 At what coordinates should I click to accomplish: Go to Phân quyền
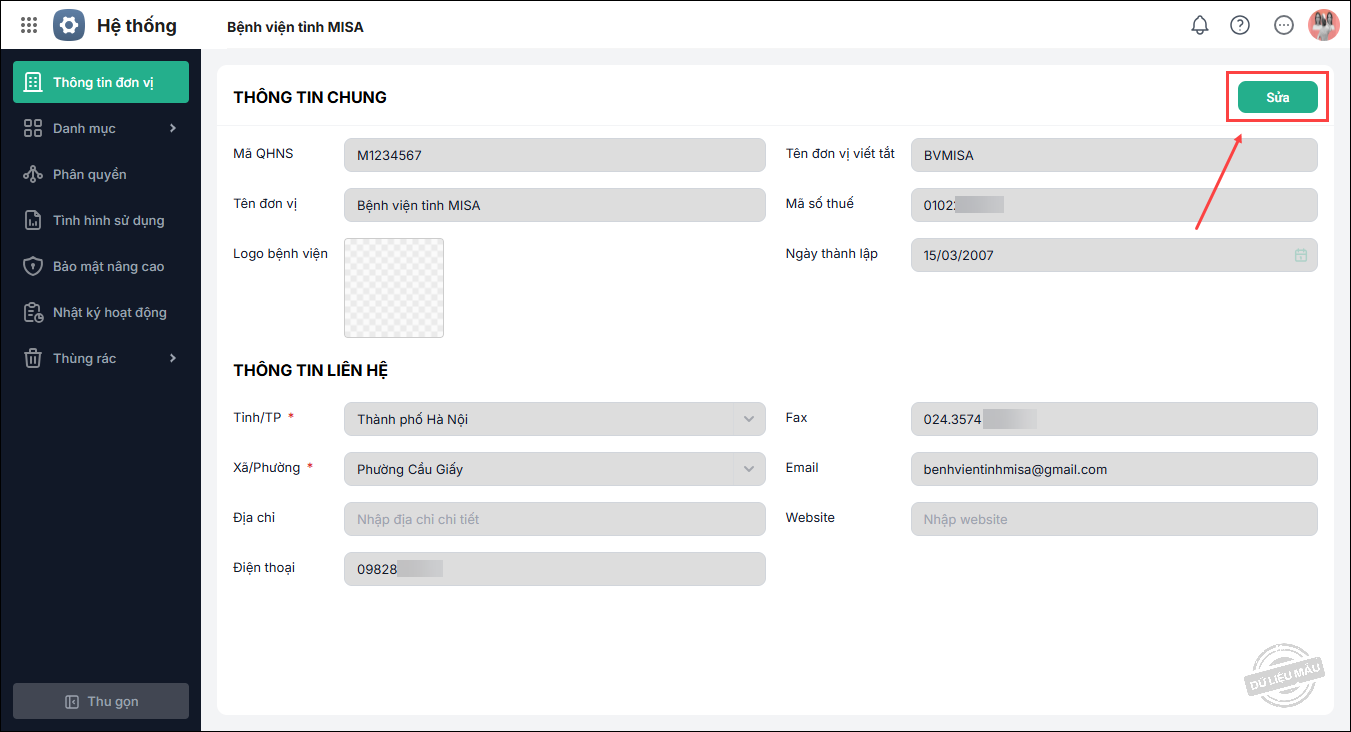tap(101, 174)
